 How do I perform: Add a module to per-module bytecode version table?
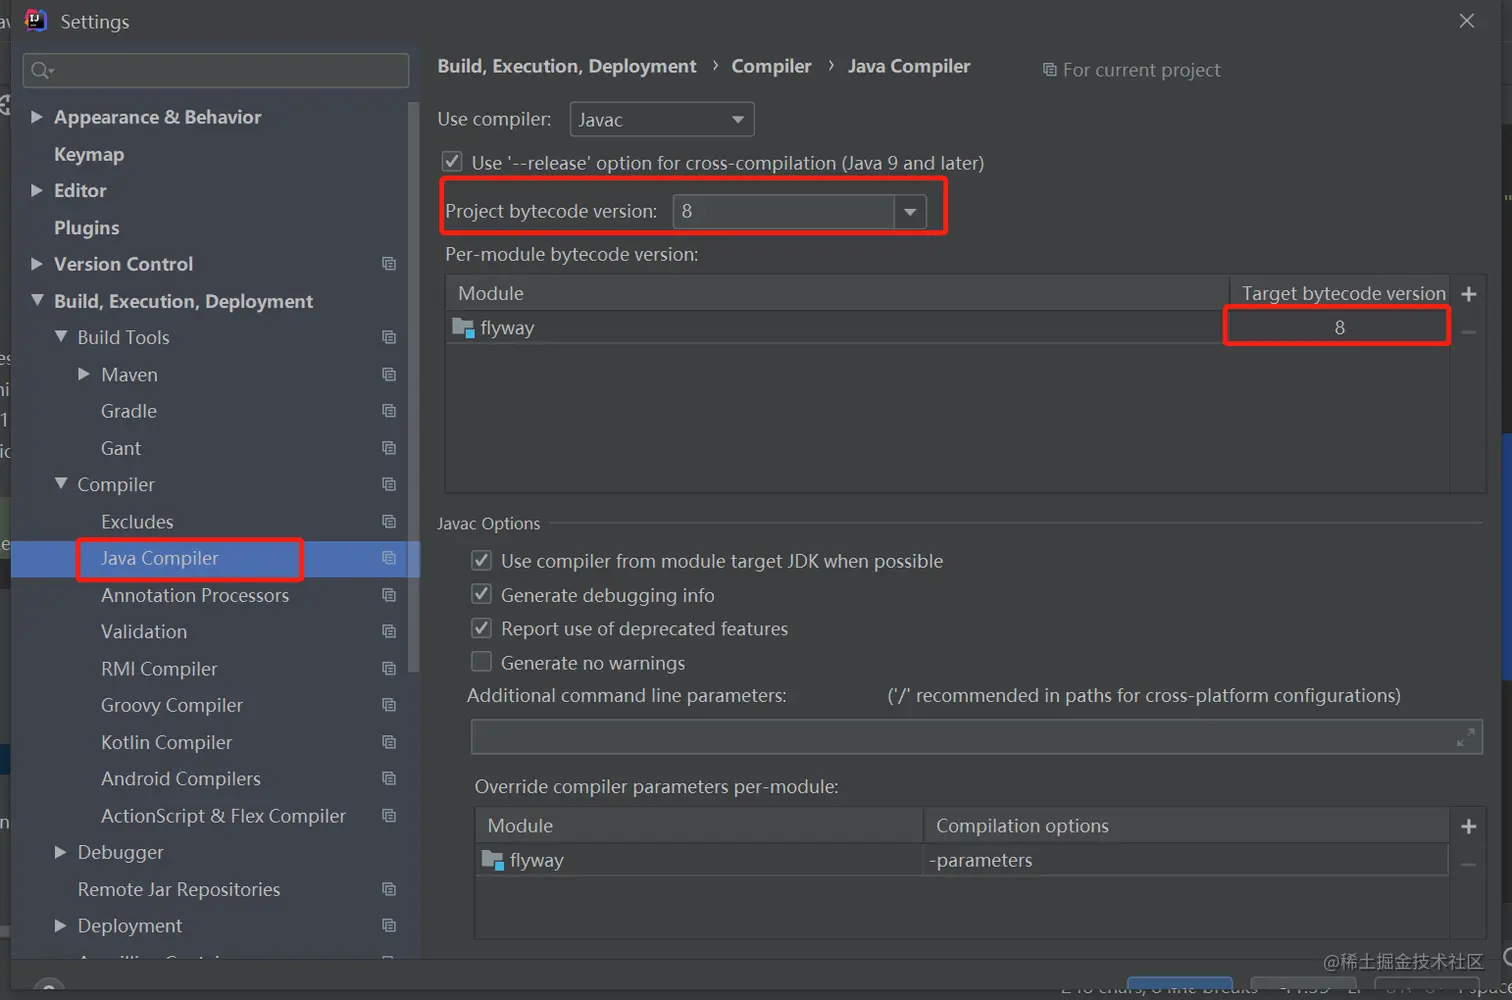[1469, 294]
